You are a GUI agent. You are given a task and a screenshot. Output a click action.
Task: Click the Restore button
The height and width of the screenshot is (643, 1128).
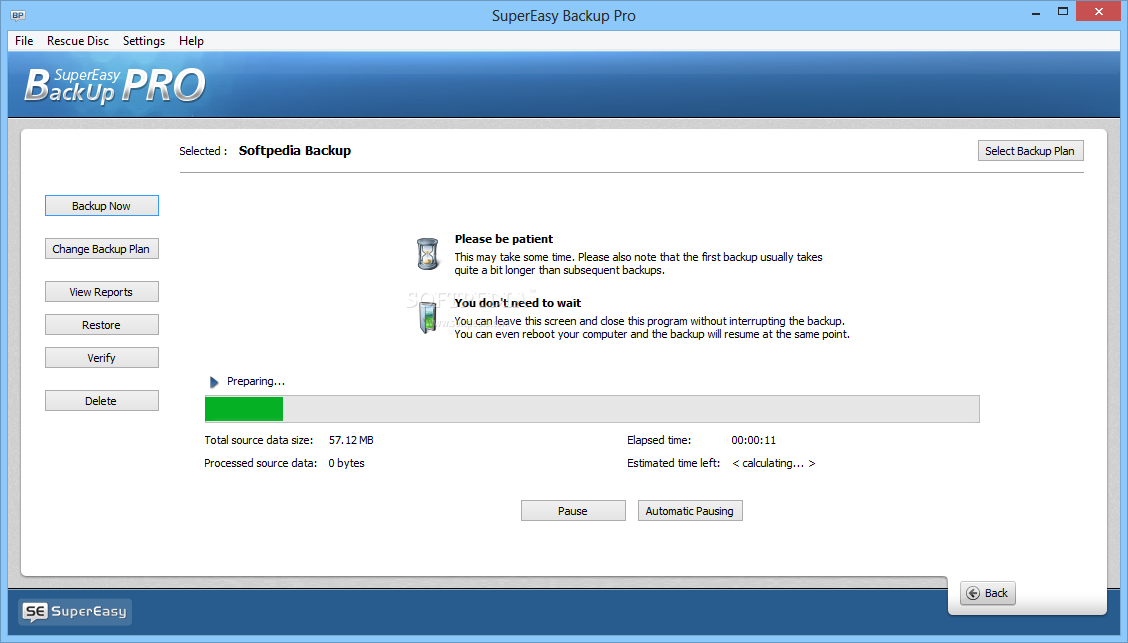point(101,325)
